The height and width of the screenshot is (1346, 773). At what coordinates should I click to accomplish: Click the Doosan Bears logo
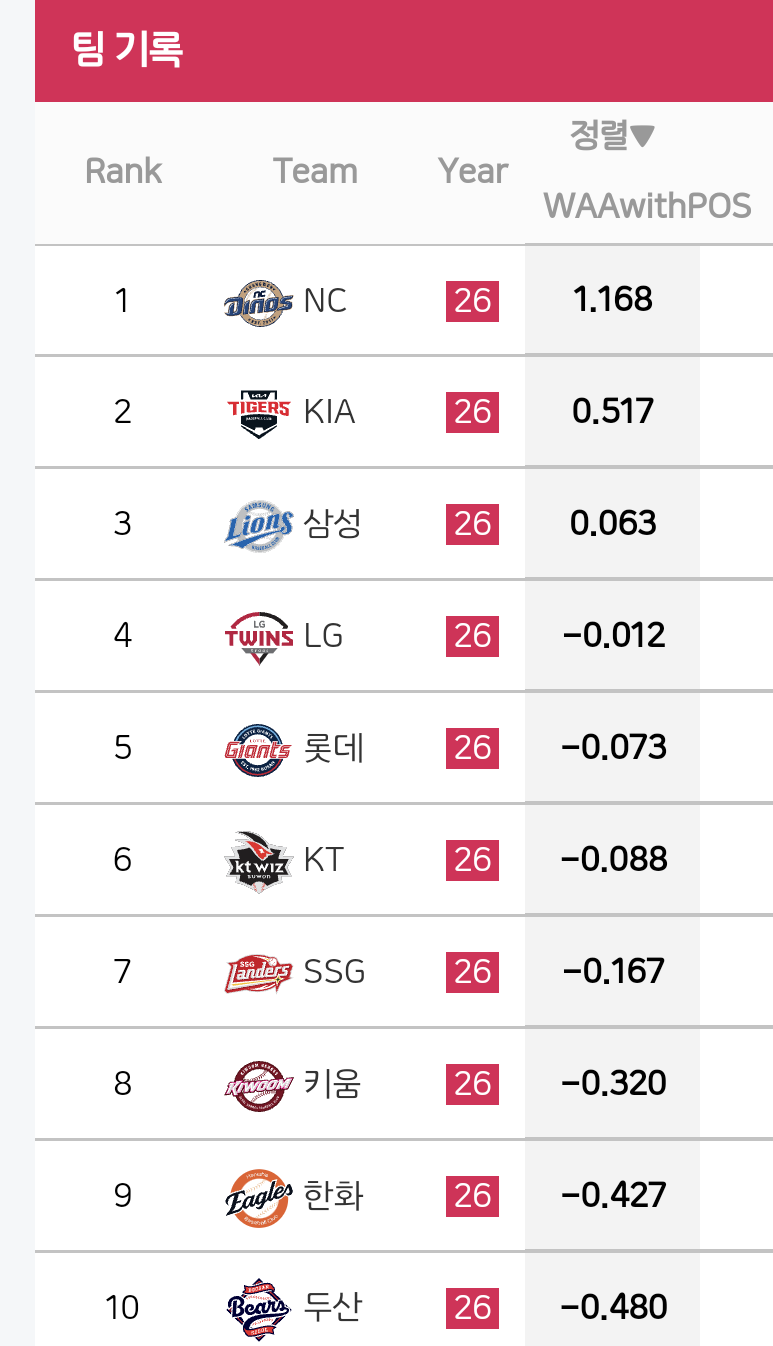pos(259,1307)
